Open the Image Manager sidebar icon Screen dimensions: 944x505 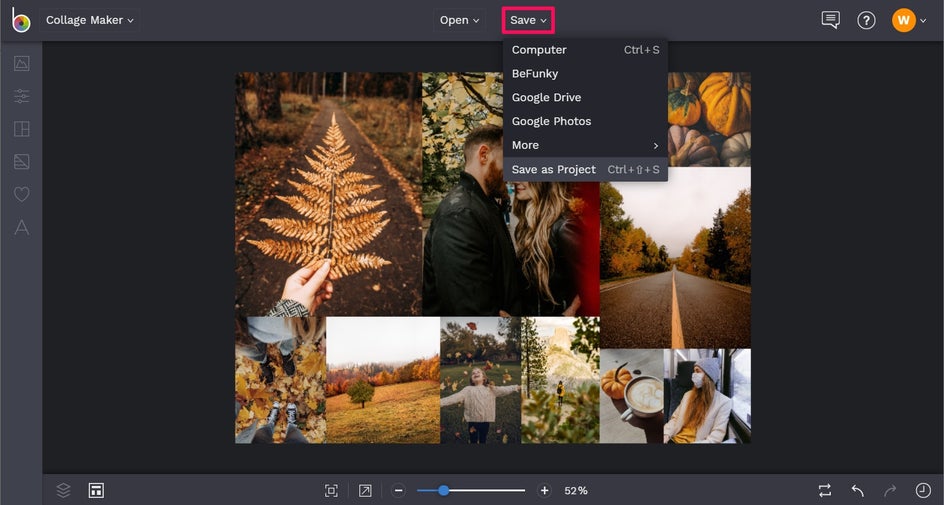[22, 63]
